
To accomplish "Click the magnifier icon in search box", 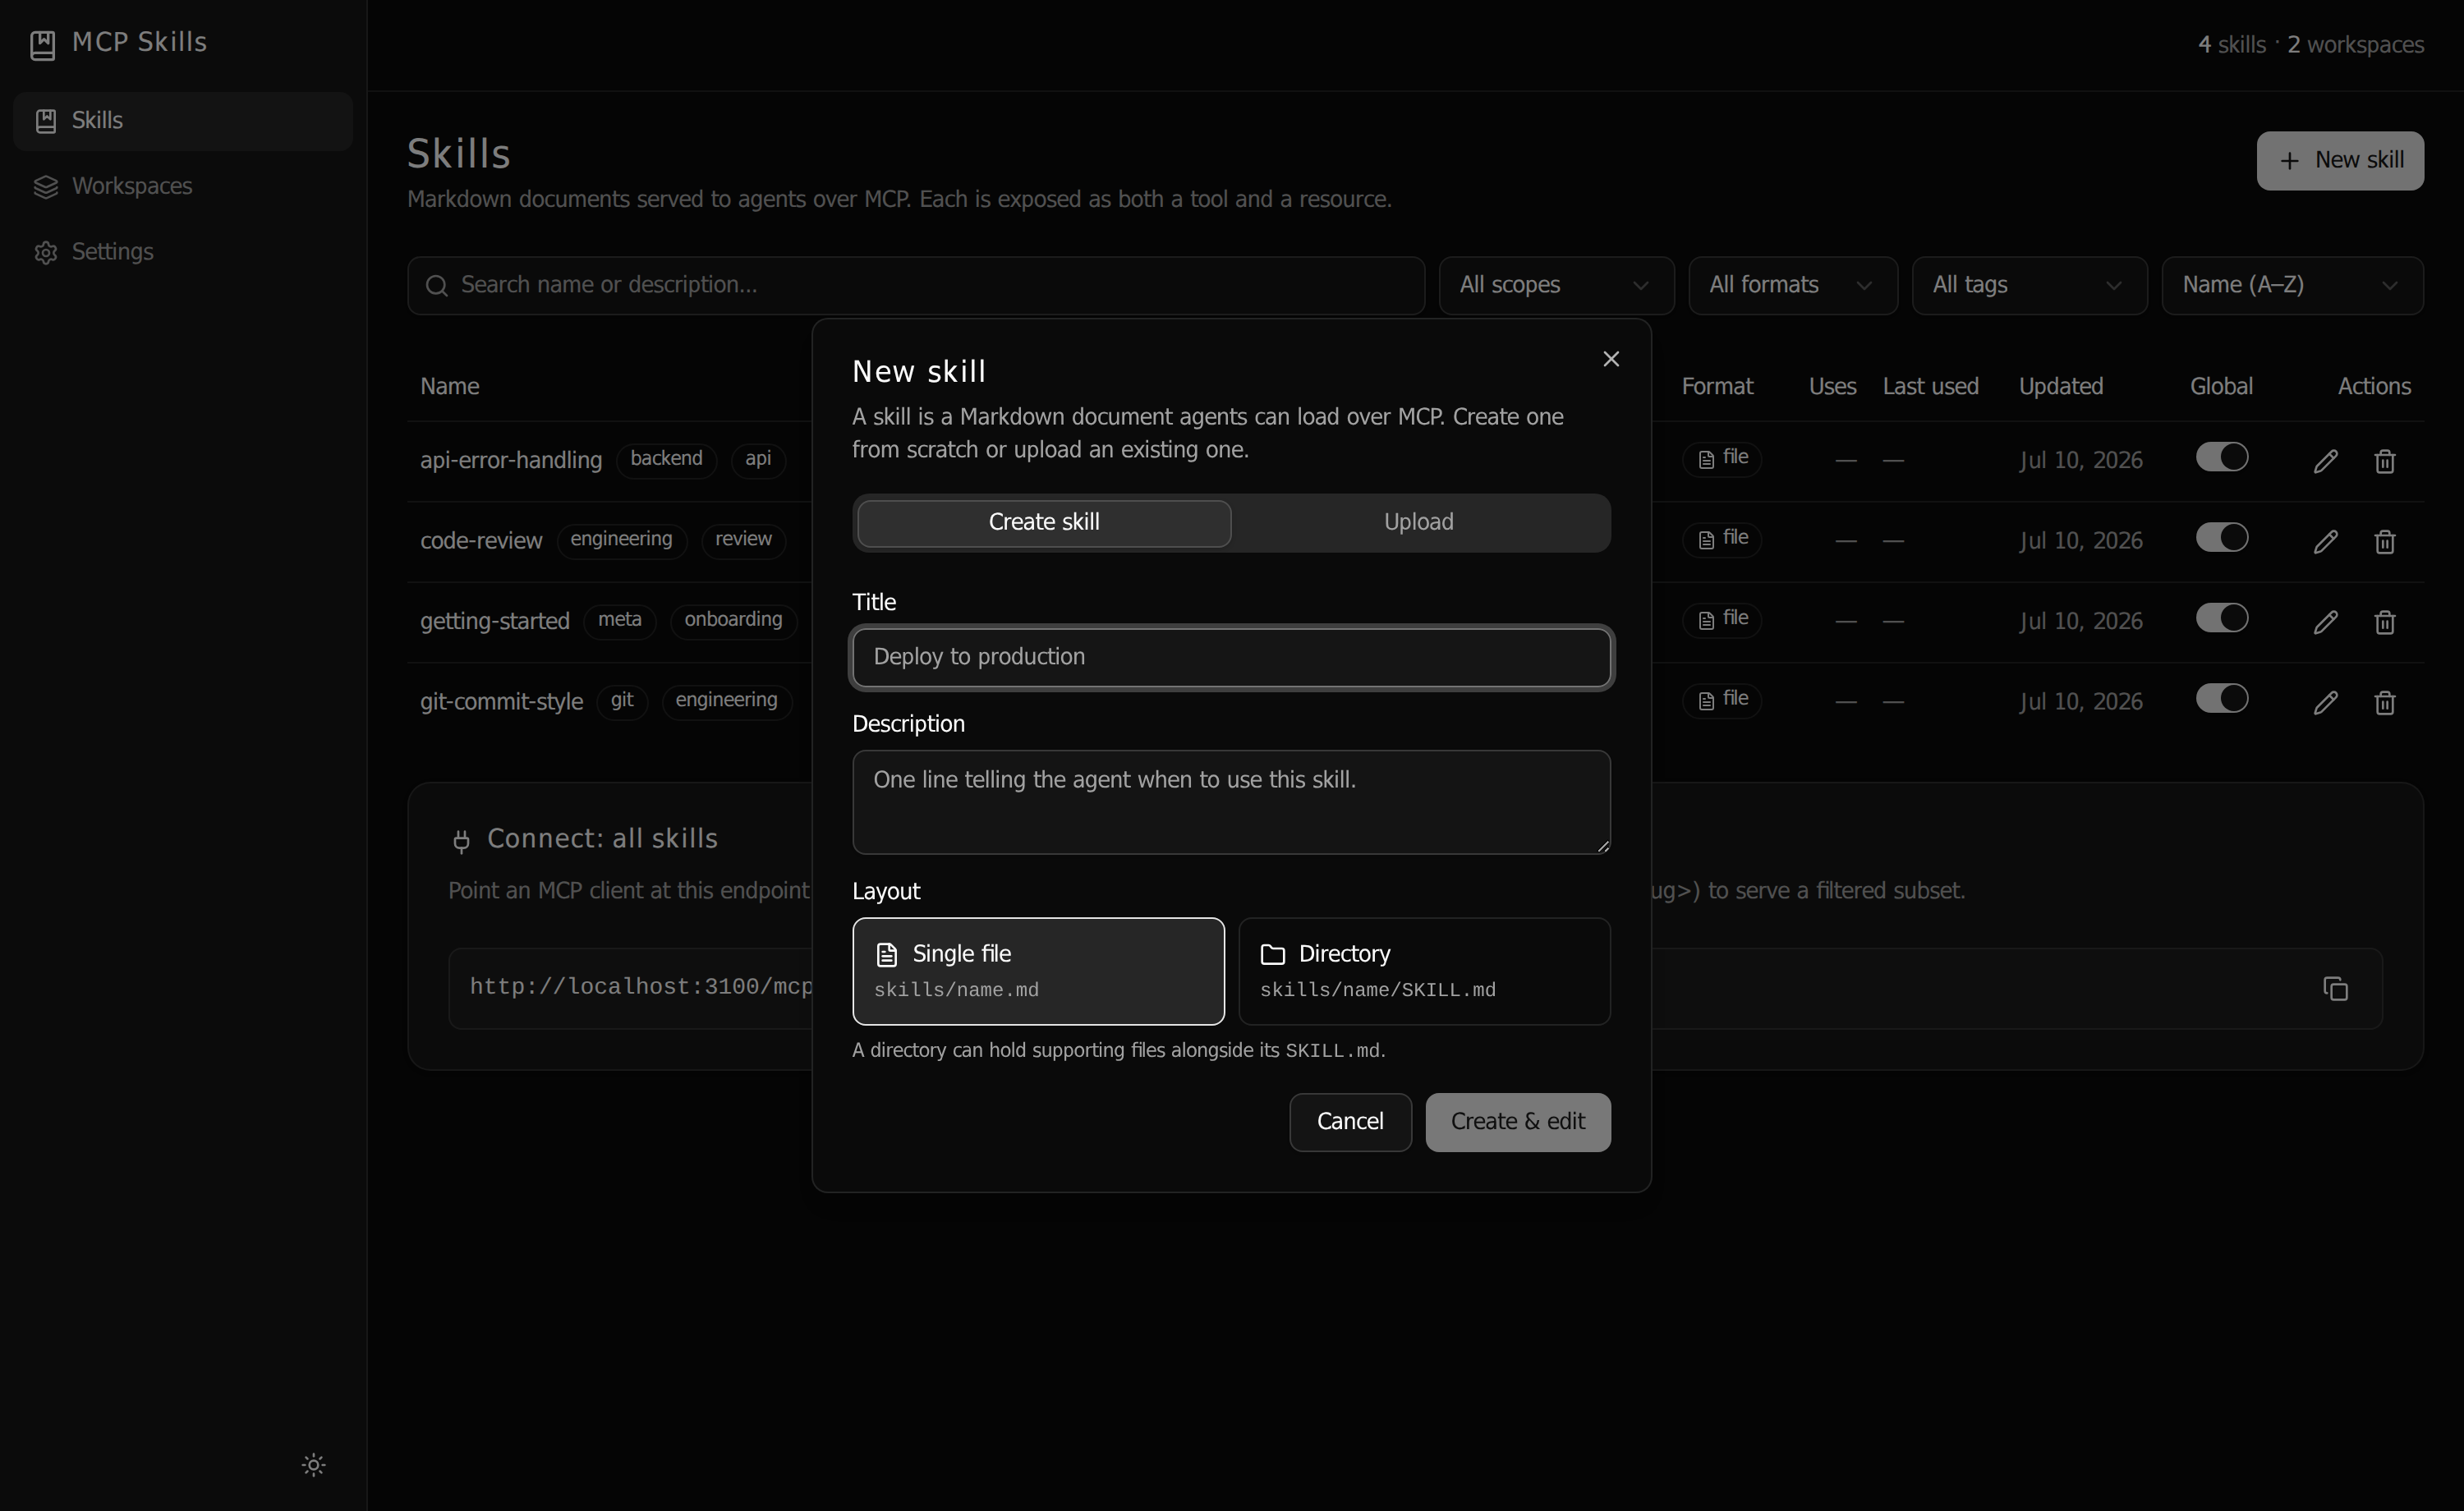I will click(x=437, y=286).
